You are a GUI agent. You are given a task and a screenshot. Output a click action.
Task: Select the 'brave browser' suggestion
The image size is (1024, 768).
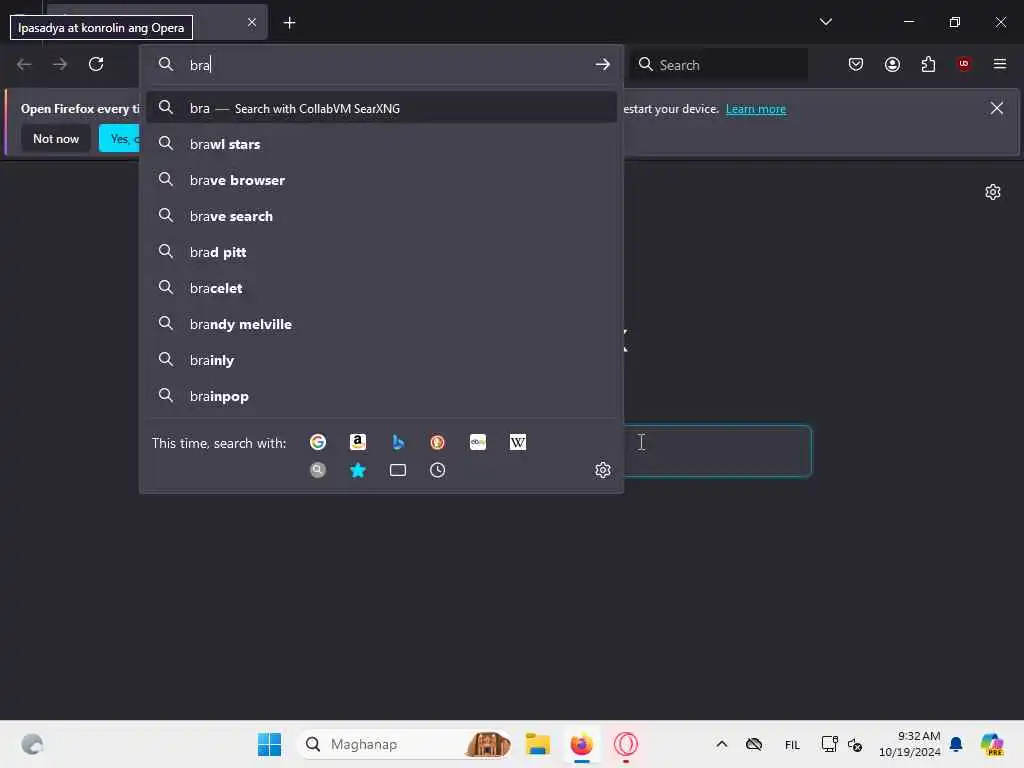coord(381,180)
